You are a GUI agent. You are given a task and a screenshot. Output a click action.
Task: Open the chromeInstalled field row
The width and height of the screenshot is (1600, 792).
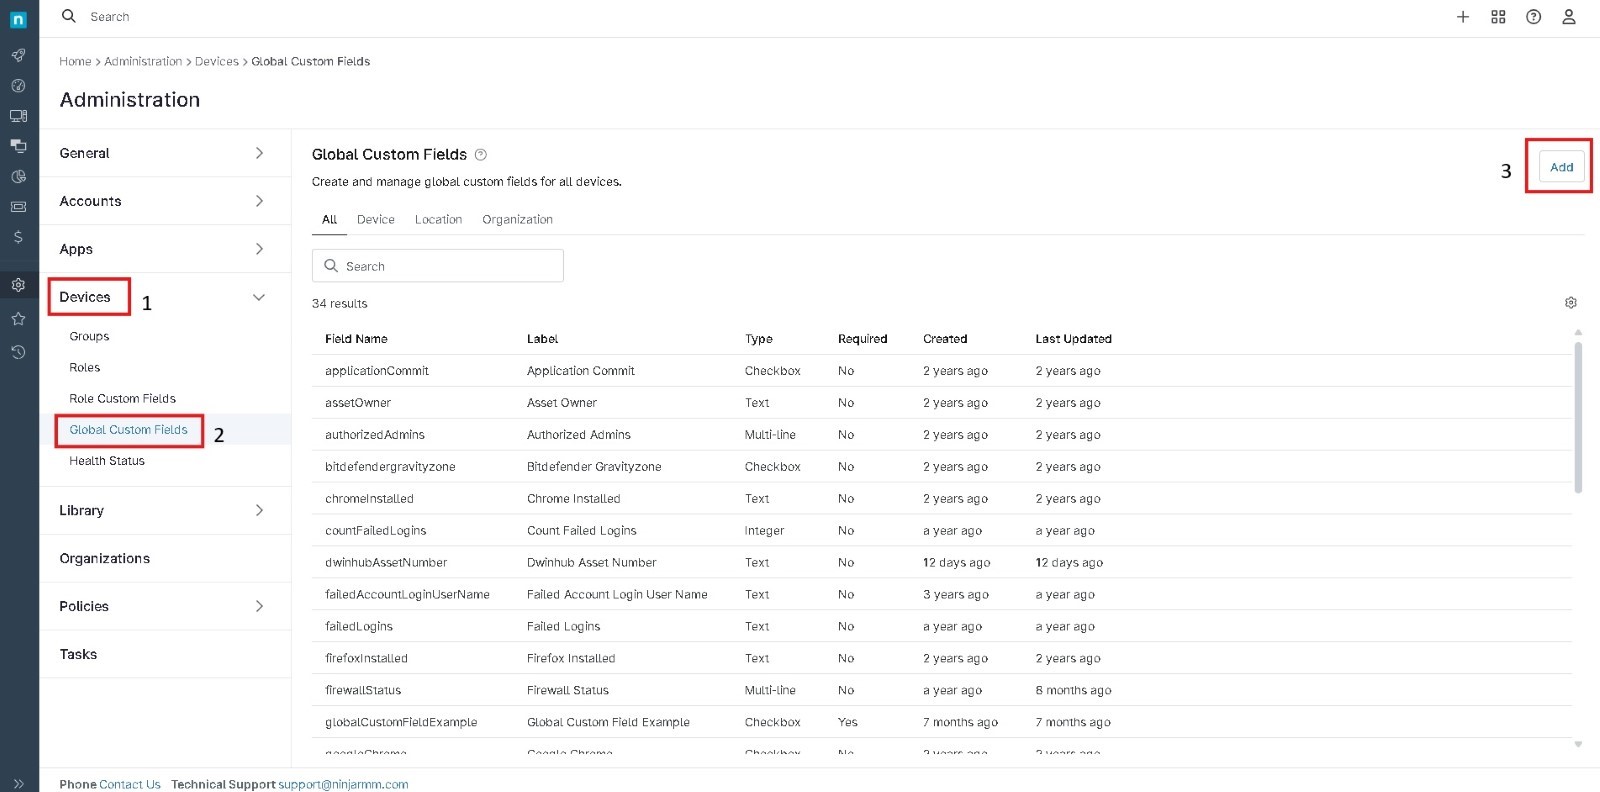pos(942,499)
